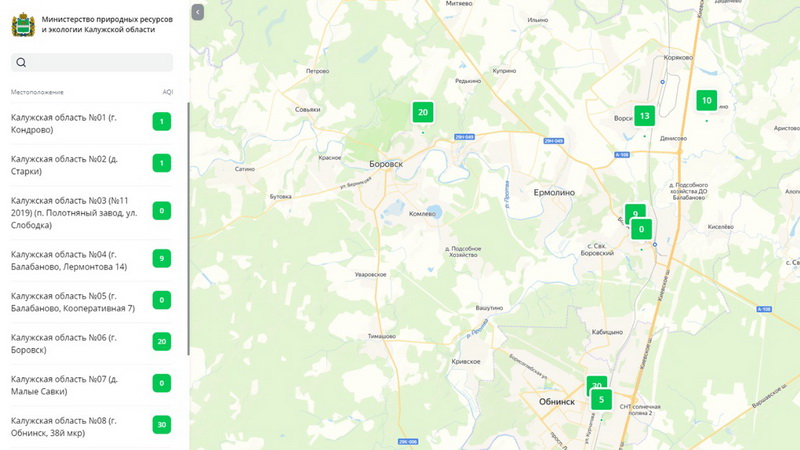Screen dimensions: 800x450
Task: Click the sidebar list scrollbar
Action: pyautogui.click(x=188, y=229)
